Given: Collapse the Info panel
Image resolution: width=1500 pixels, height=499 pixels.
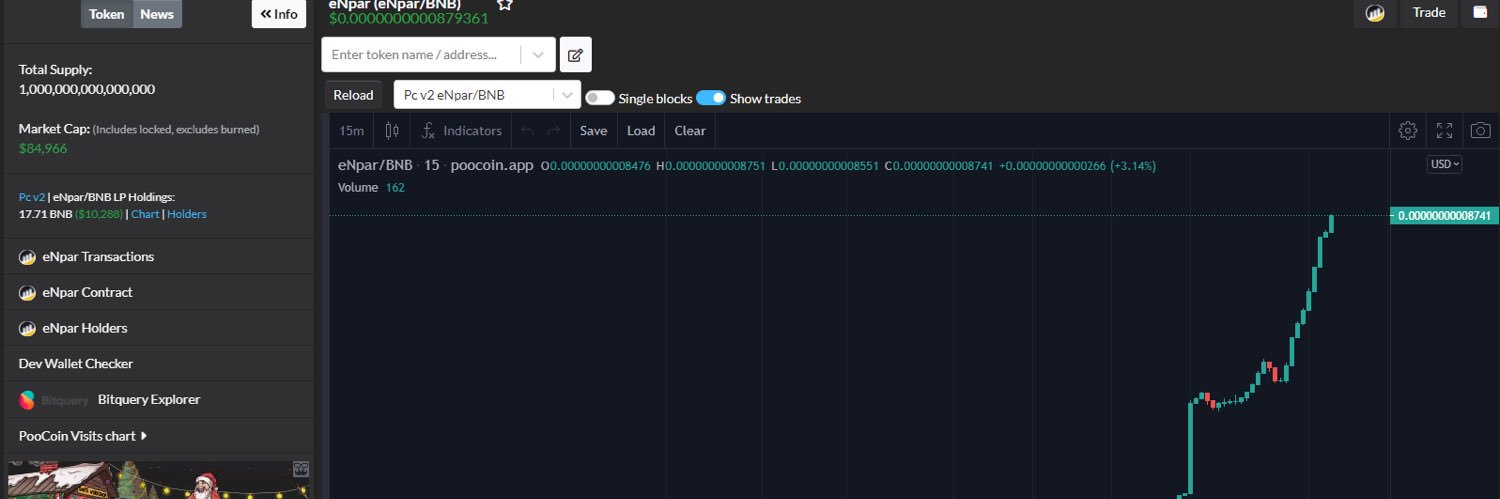Looking at the screenshot, I should click(x=279, y=14).
